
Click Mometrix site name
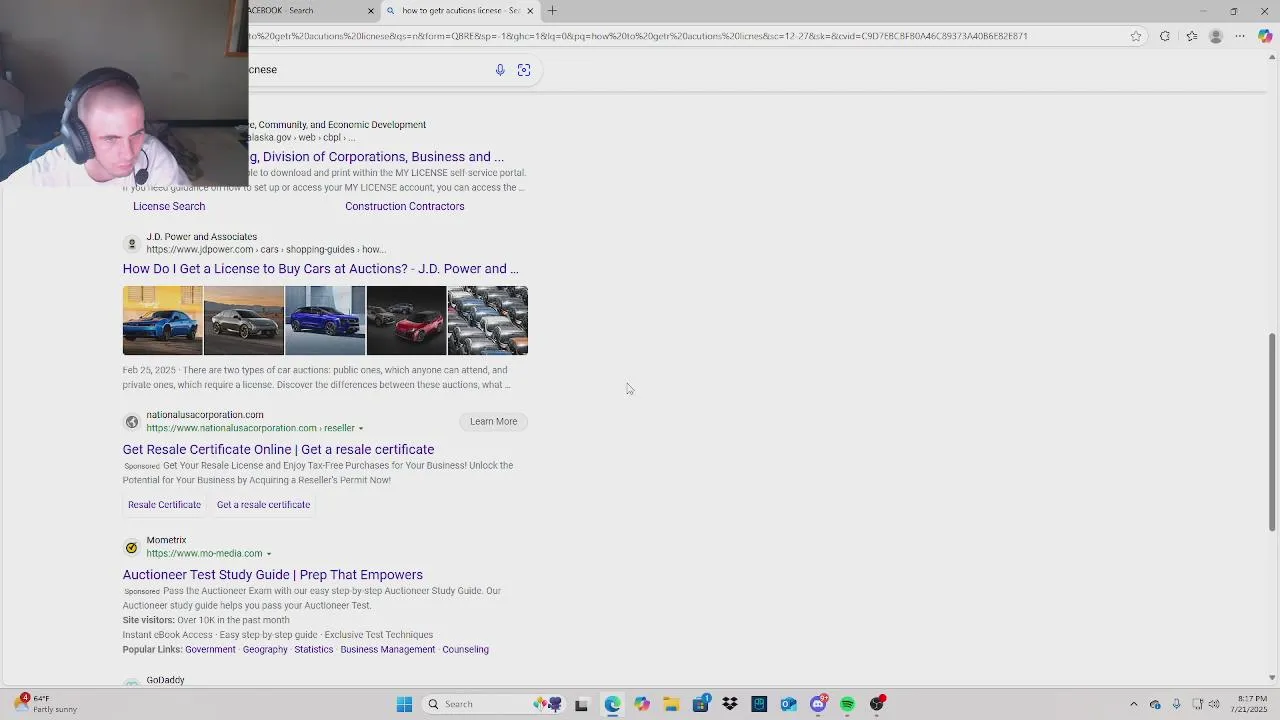166,540
